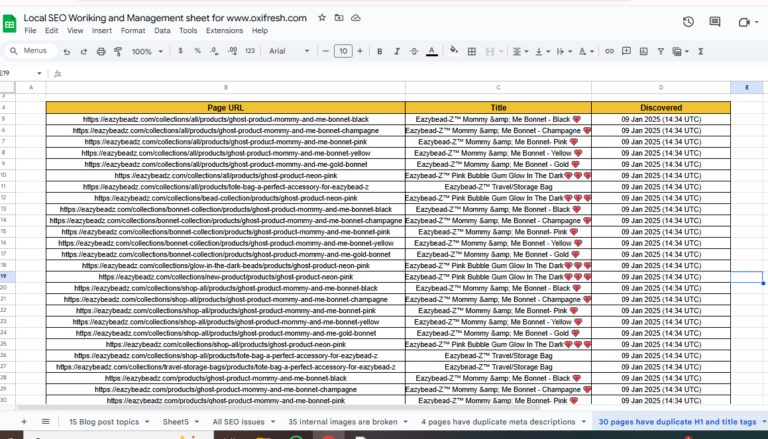
Task: Open the Functions sigma icon
Action: coord(701,51)
